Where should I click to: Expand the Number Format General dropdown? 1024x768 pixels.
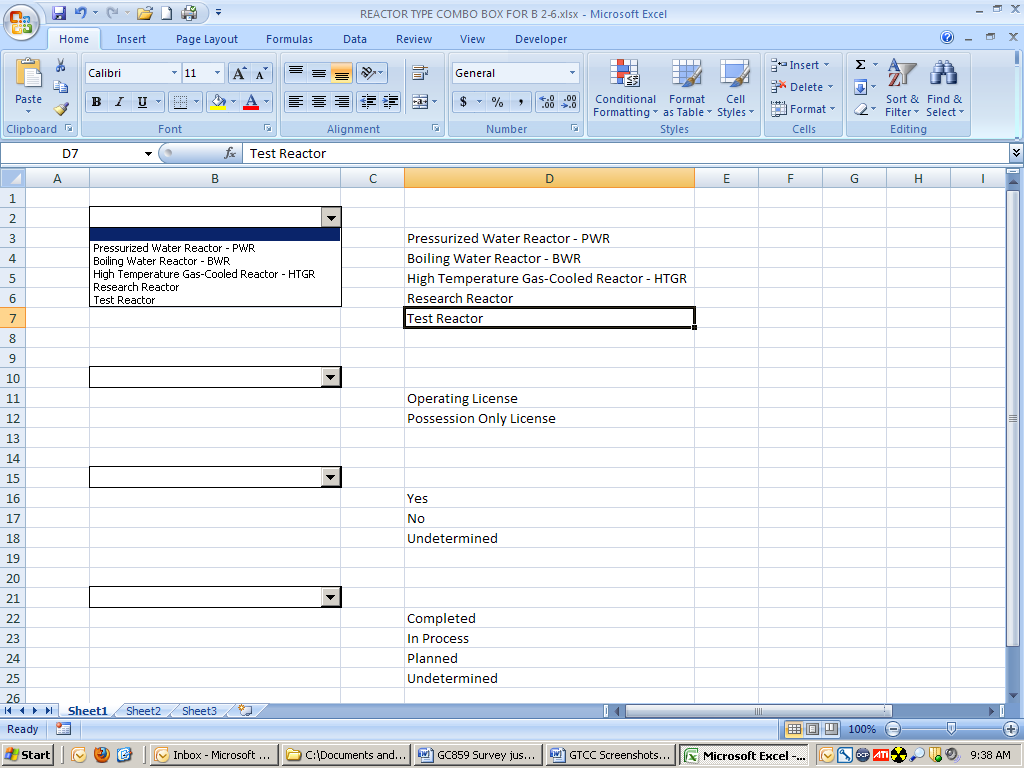pos(572,73)
